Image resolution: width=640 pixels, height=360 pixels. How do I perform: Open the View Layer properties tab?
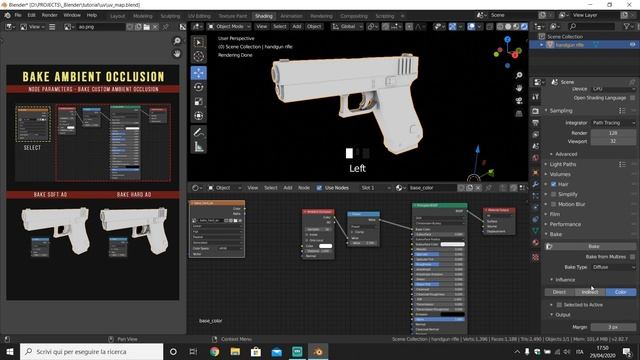(536, 134)
